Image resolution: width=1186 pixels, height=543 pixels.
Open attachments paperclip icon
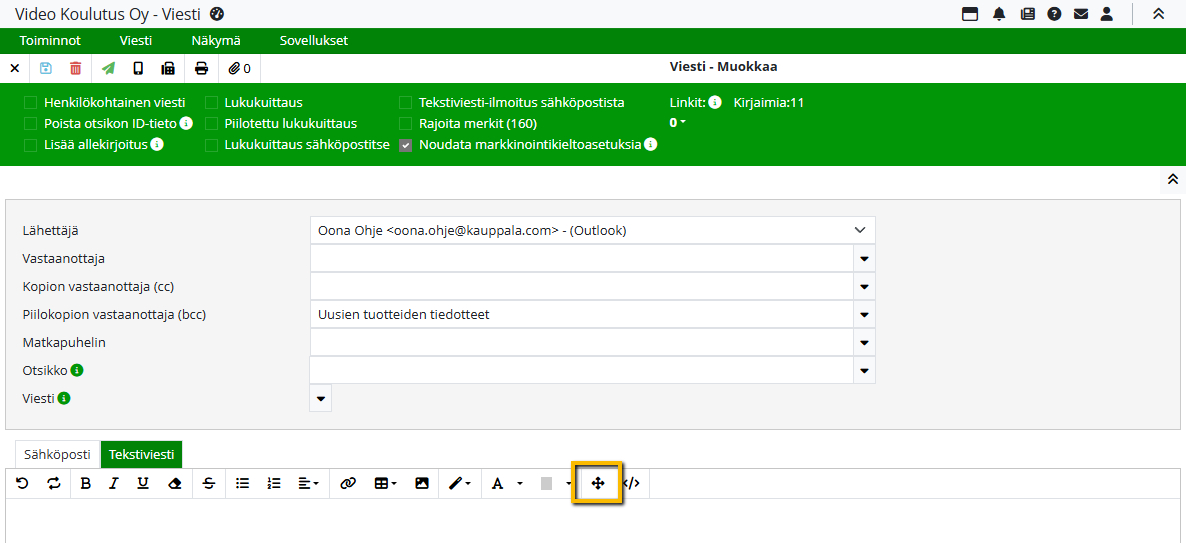tap(239, 68)
